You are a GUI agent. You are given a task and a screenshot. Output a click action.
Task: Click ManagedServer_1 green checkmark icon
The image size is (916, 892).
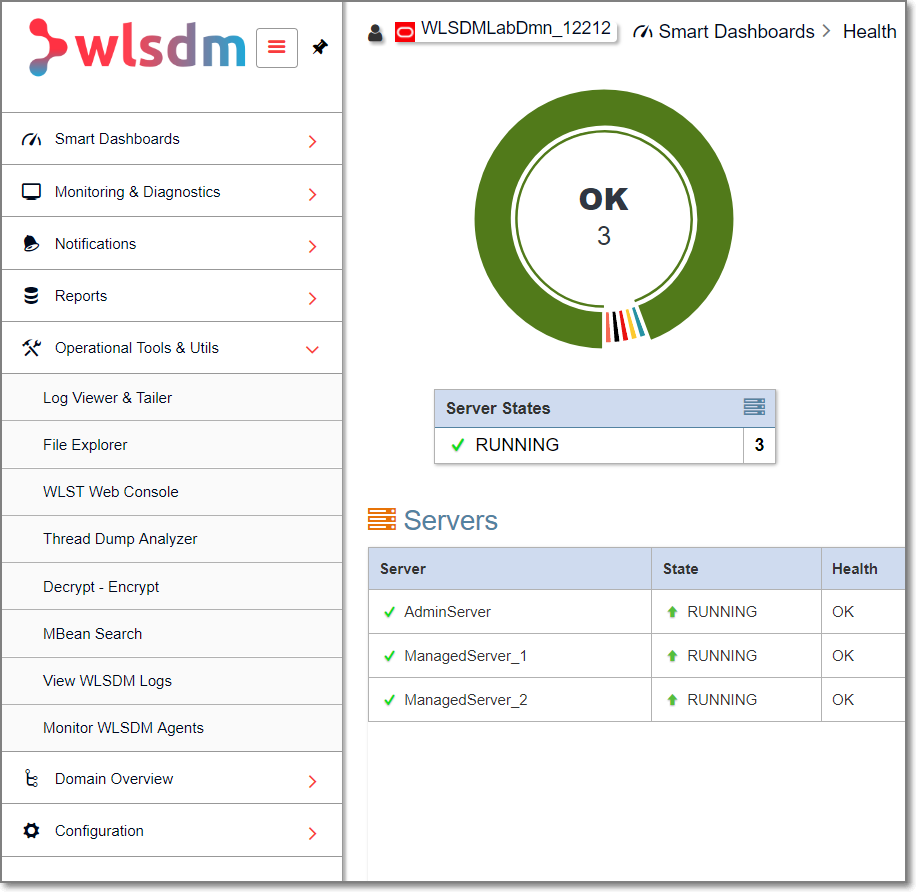[x=390, y=656]
